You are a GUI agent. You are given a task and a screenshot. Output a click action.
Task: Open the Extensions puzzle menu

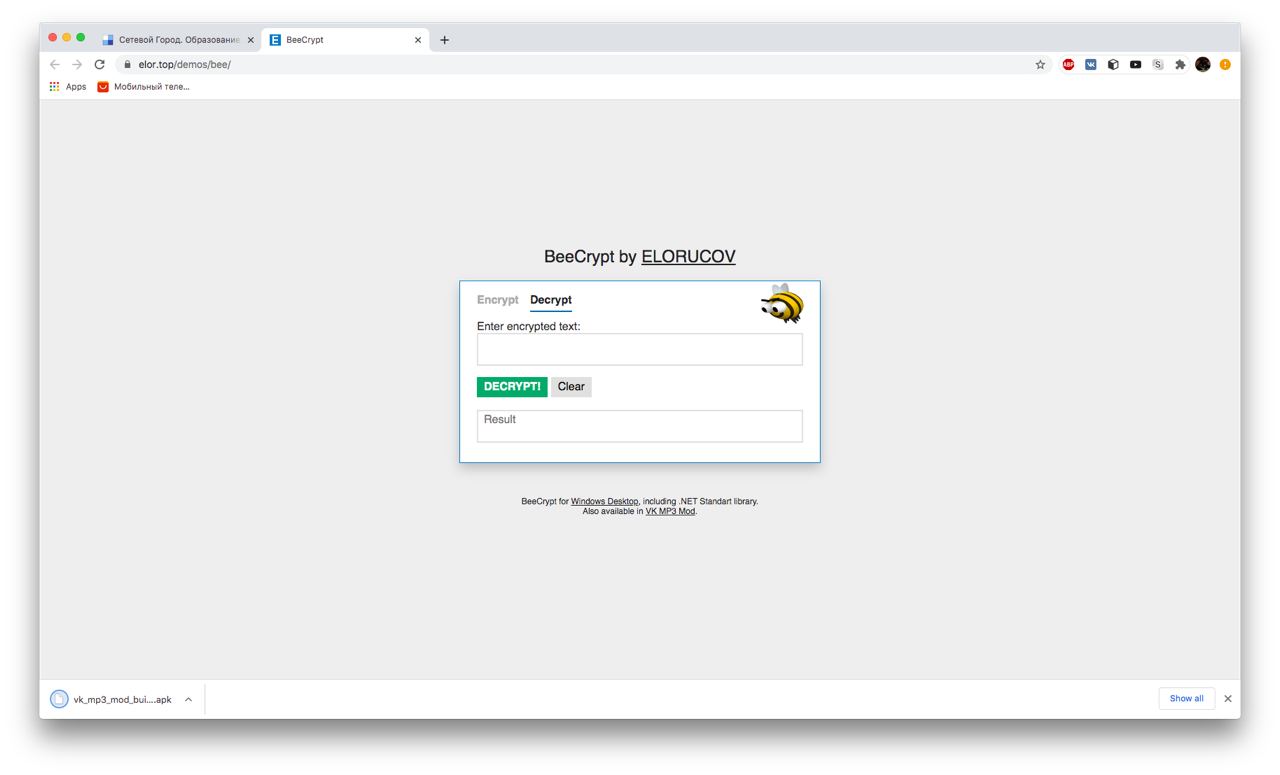click(x=1180, y=64)
